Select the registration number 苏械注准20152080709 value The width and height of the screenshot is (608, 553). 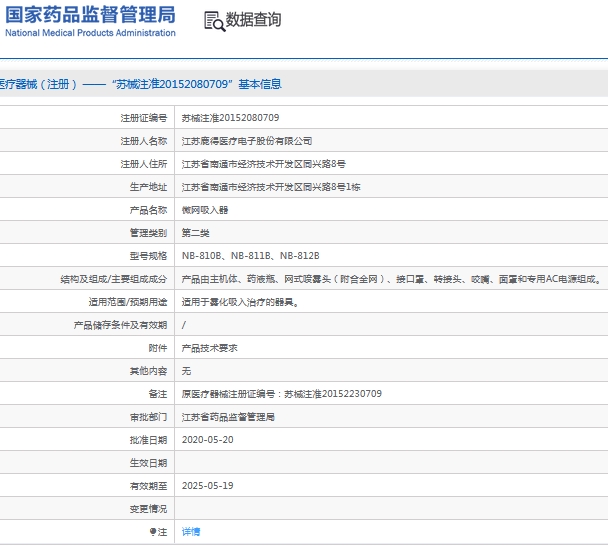(230, 118)
